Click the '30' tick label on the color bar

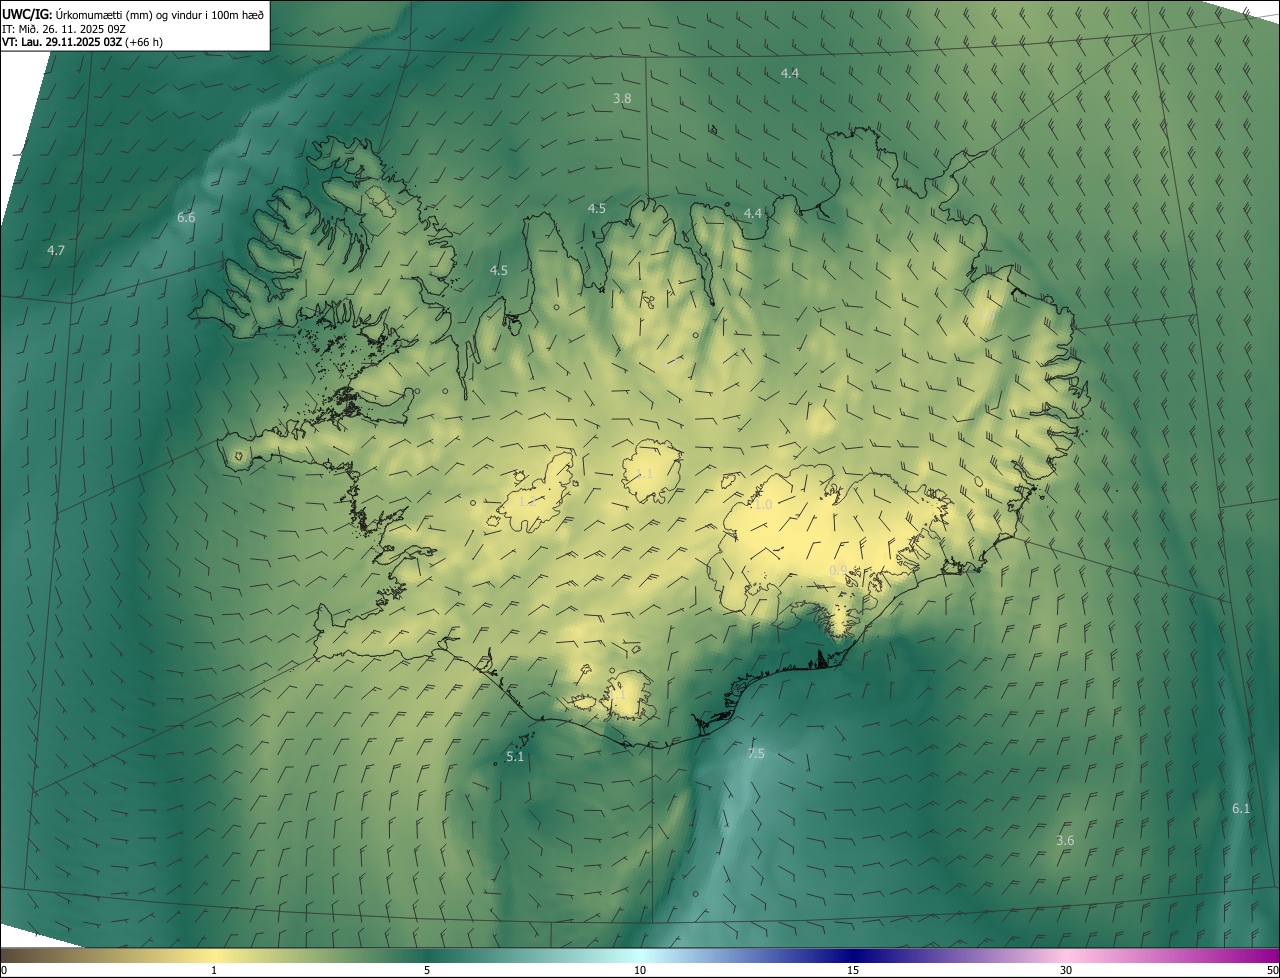pyautogui.click(x=1066, y=971)
